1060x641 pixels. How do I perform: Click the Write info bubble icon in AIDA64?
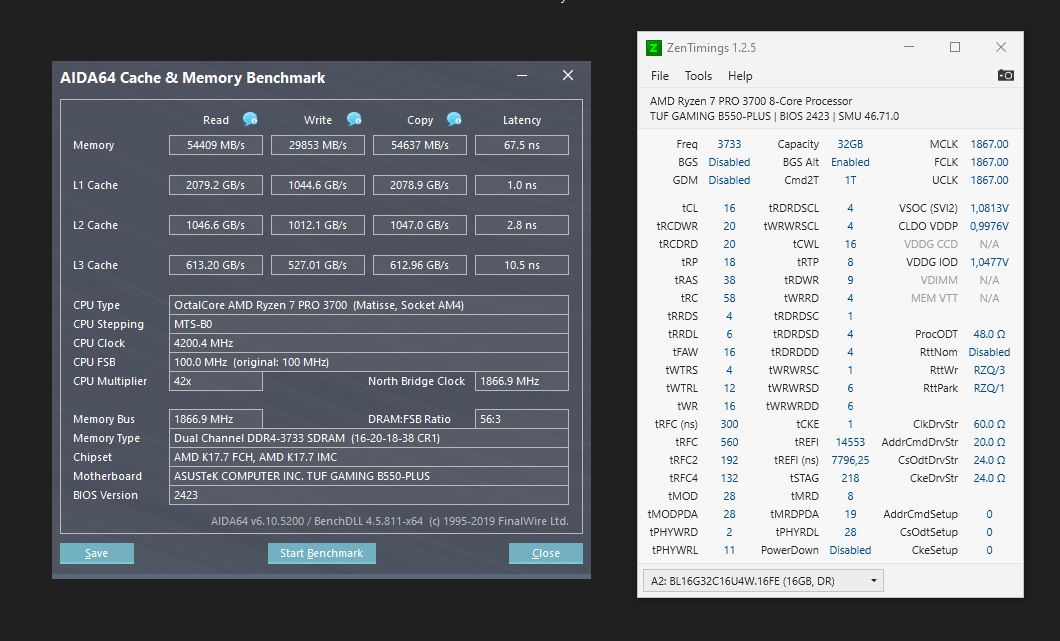pyautogui.click(x=354, y=119)
